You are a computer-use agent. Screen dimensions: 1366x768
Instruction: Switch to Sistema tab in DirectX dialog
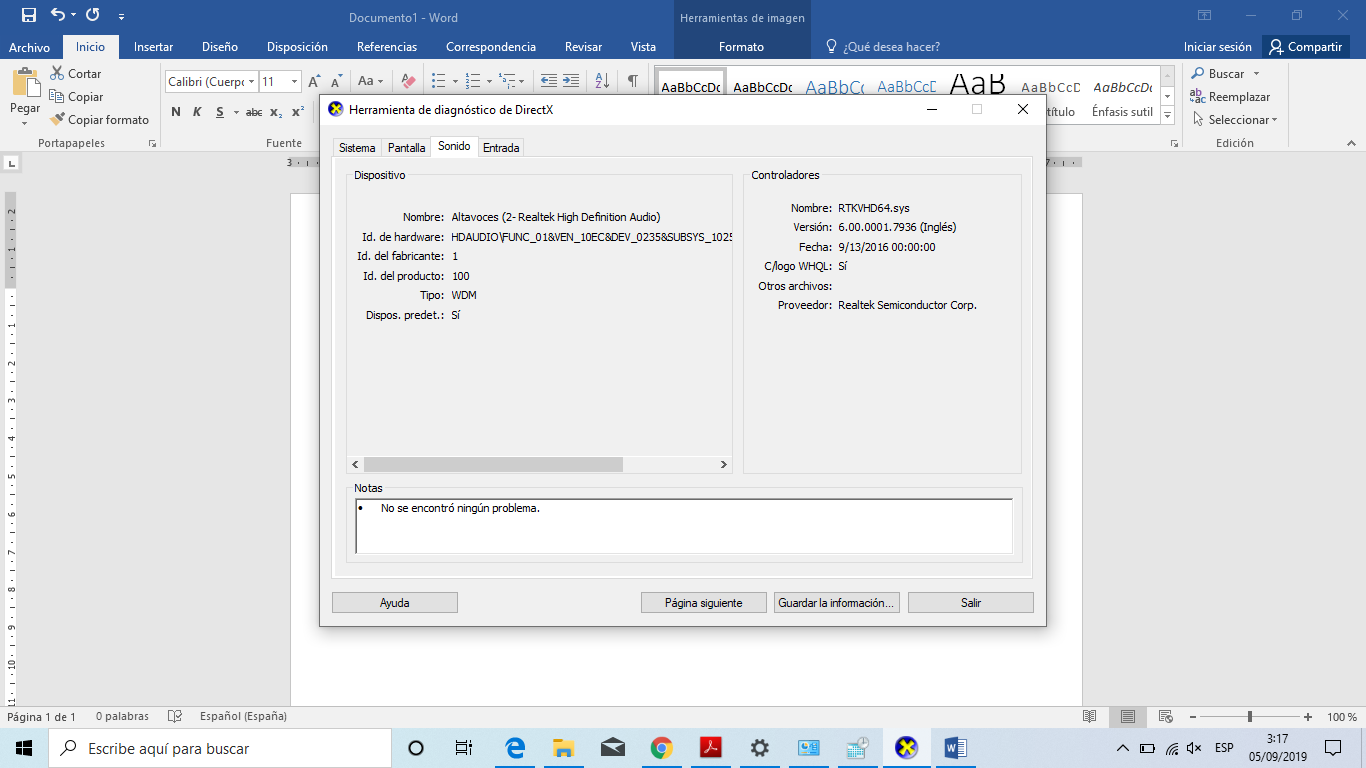[357, 148]
